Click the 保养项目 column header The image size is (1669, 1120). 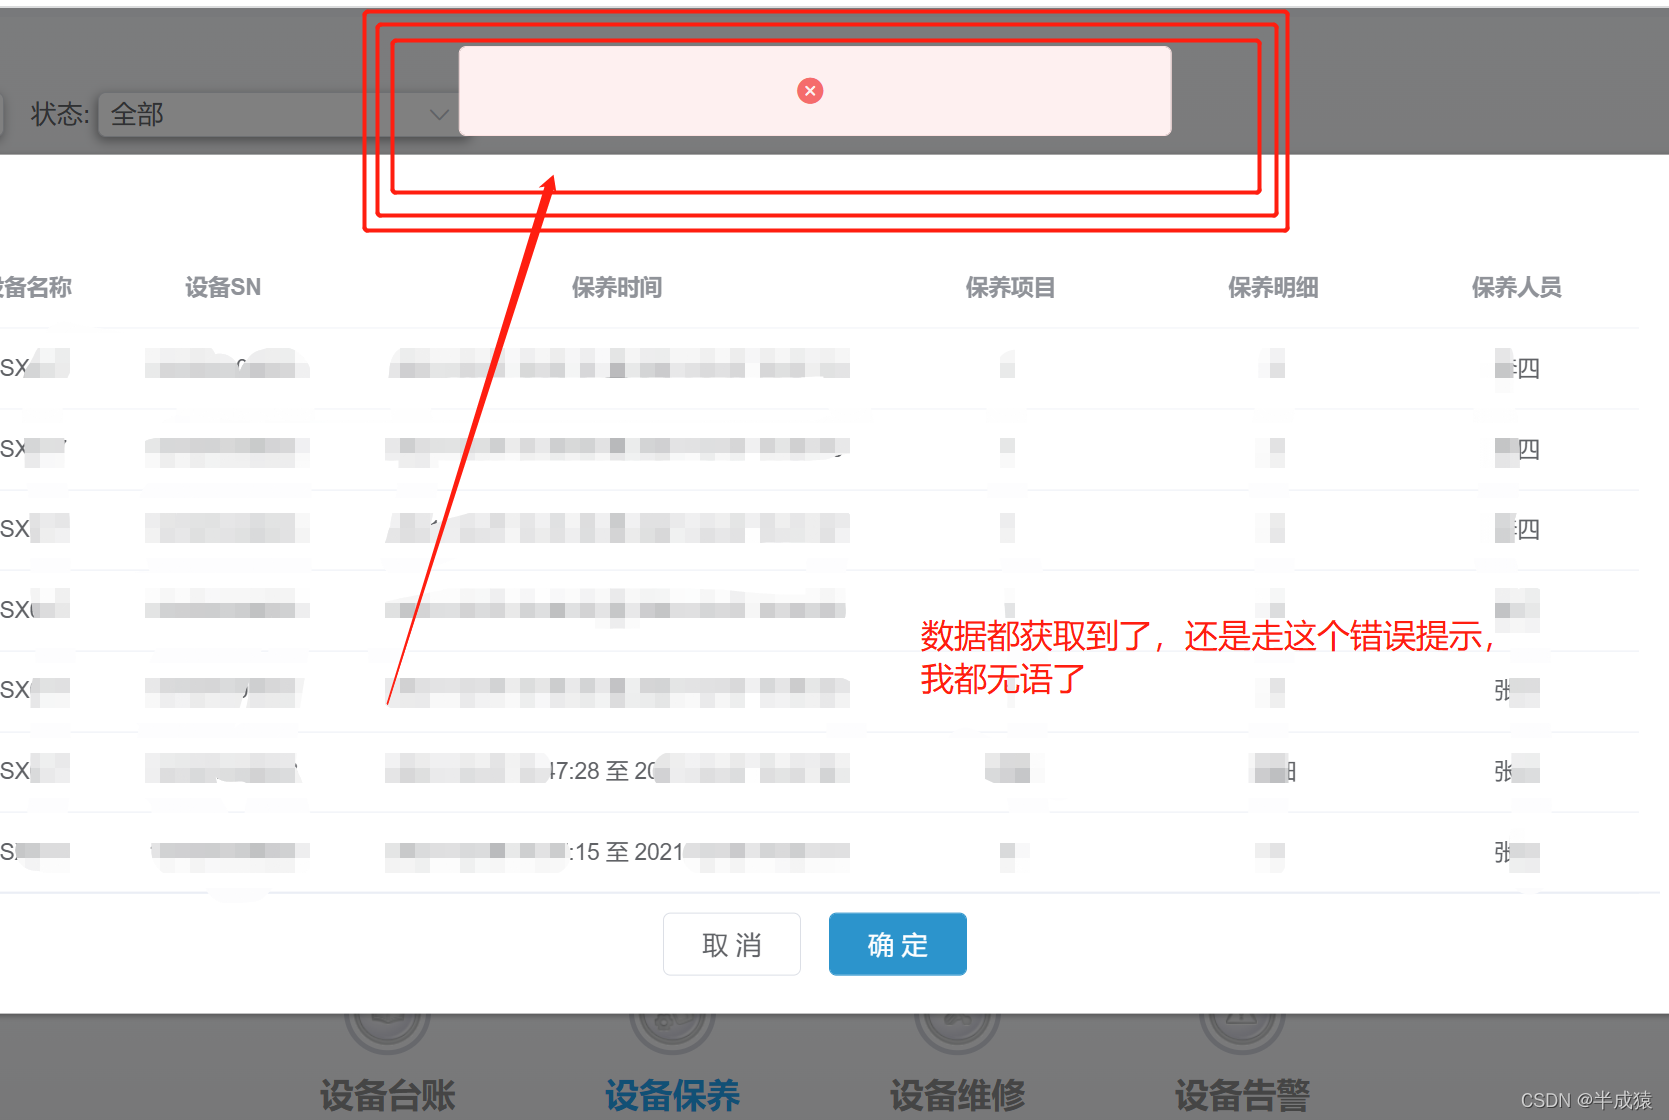pos(1010,288)
